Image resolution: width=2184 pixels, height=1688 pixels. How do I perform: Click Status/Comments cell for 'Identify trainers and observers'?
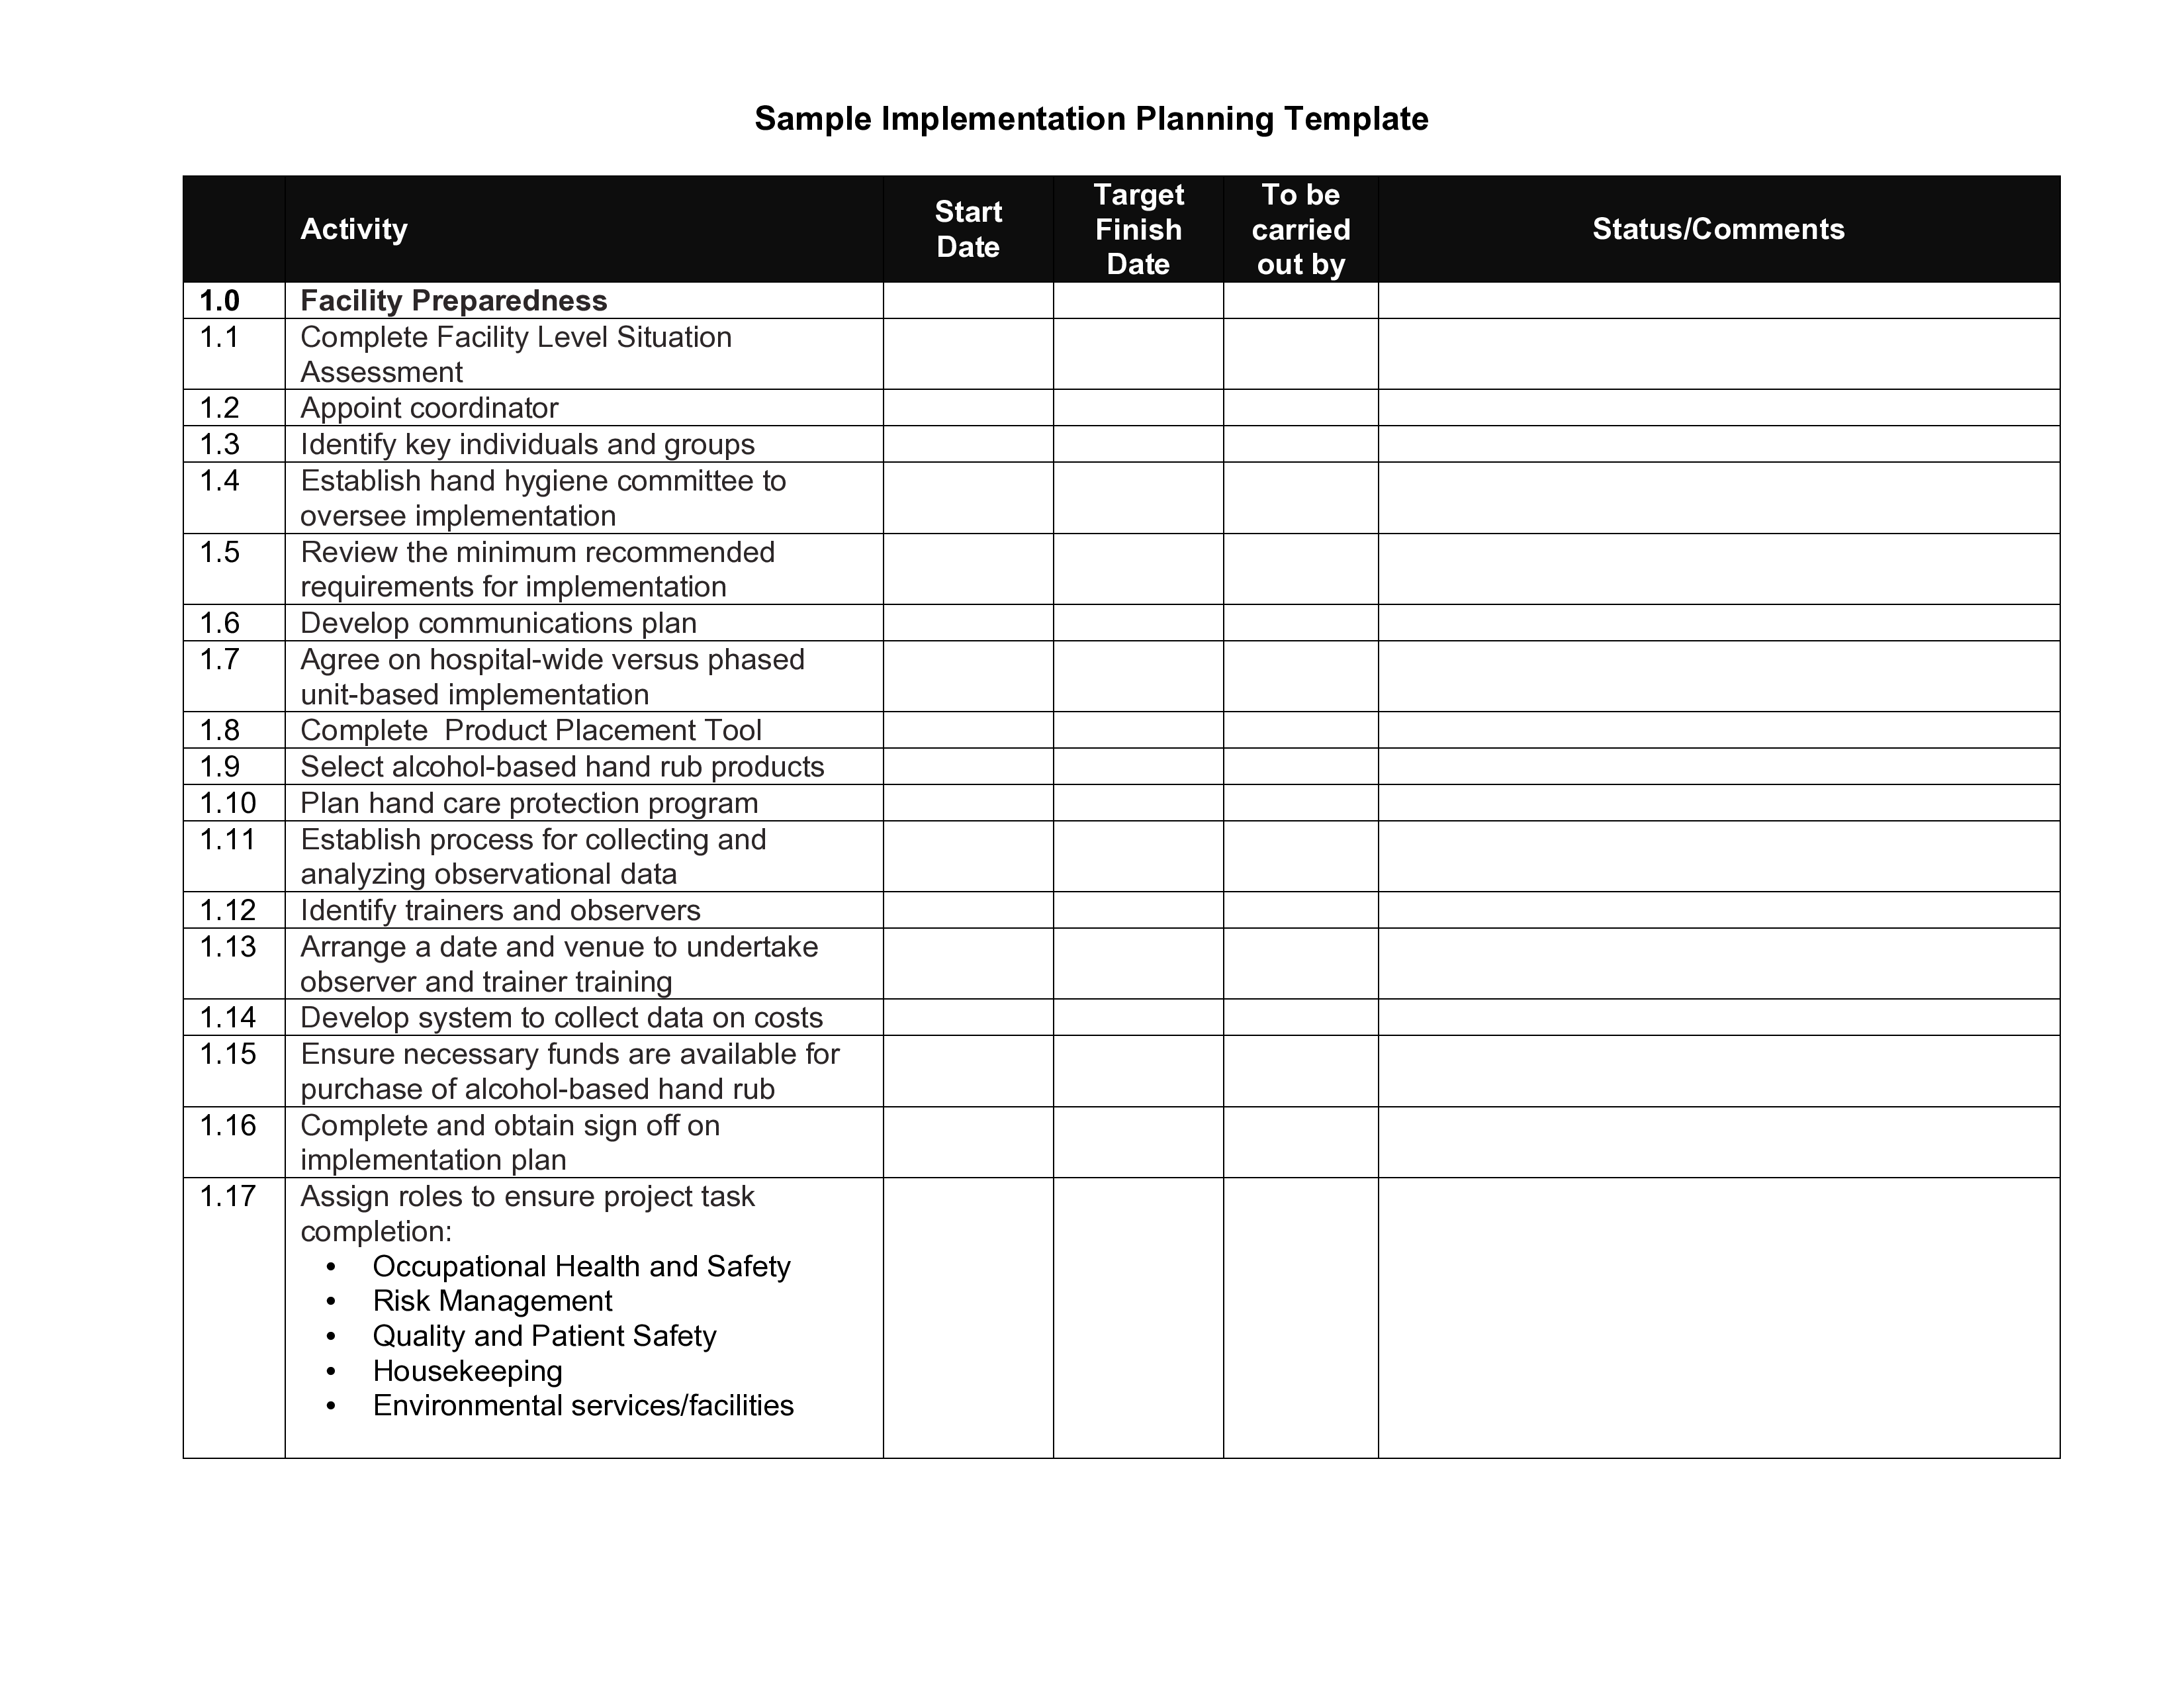tap(1719, 910)
